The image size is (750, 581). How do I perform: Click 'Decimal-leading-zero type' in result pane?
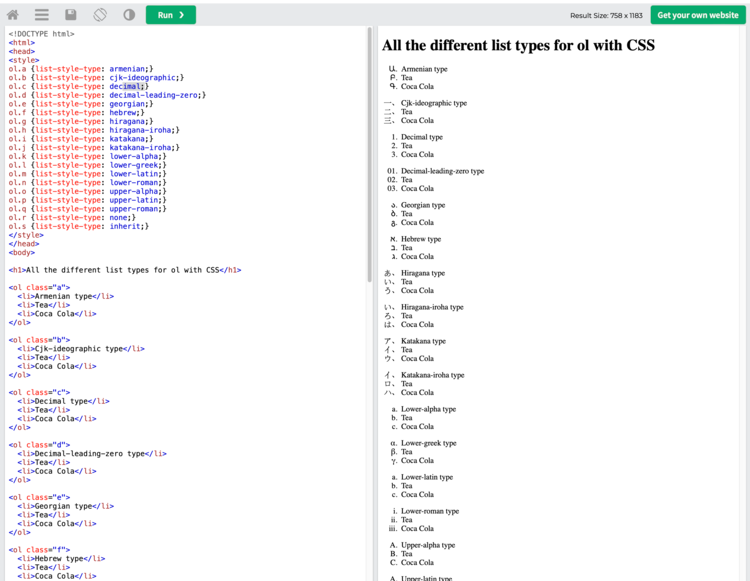[x=442, y=171]
